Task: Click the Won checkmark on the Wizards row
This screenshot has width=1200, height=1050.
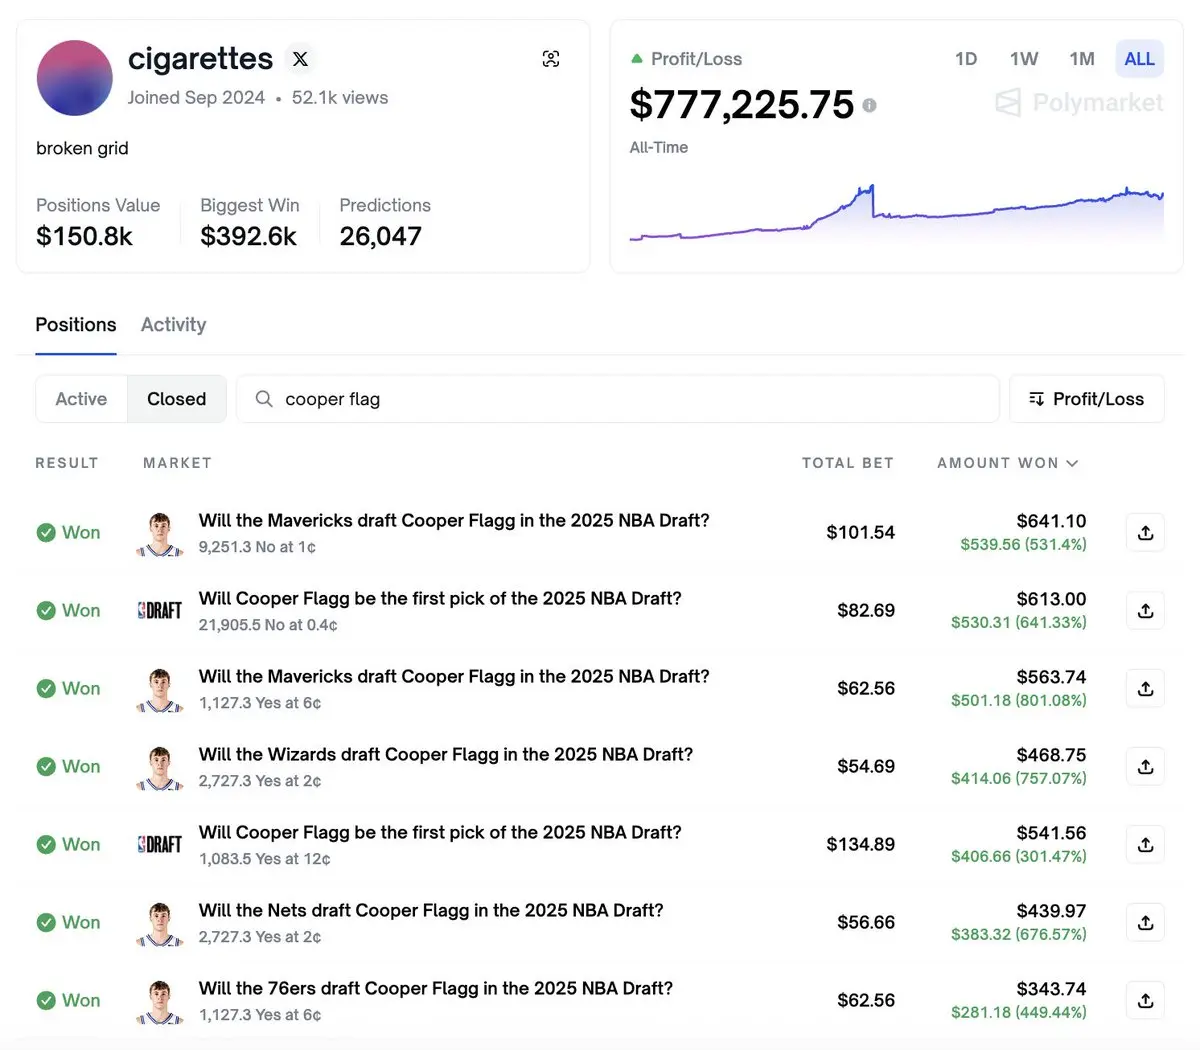Action: point(46,767)
